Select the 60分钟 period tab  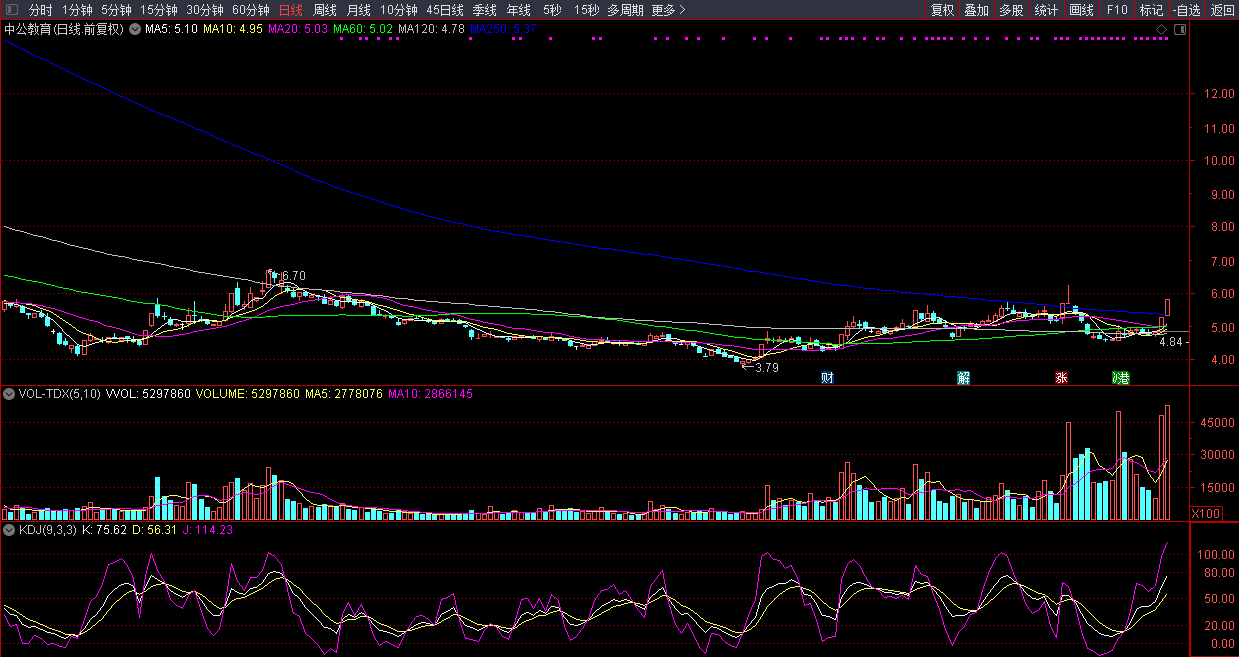point(250,10)
